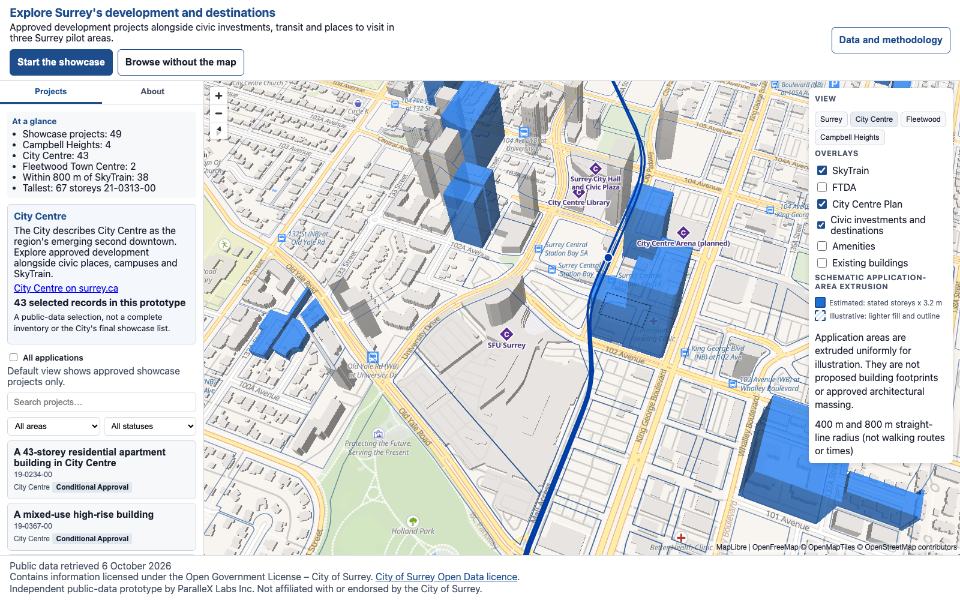Select the Surrey view

(x=831, y=119)
